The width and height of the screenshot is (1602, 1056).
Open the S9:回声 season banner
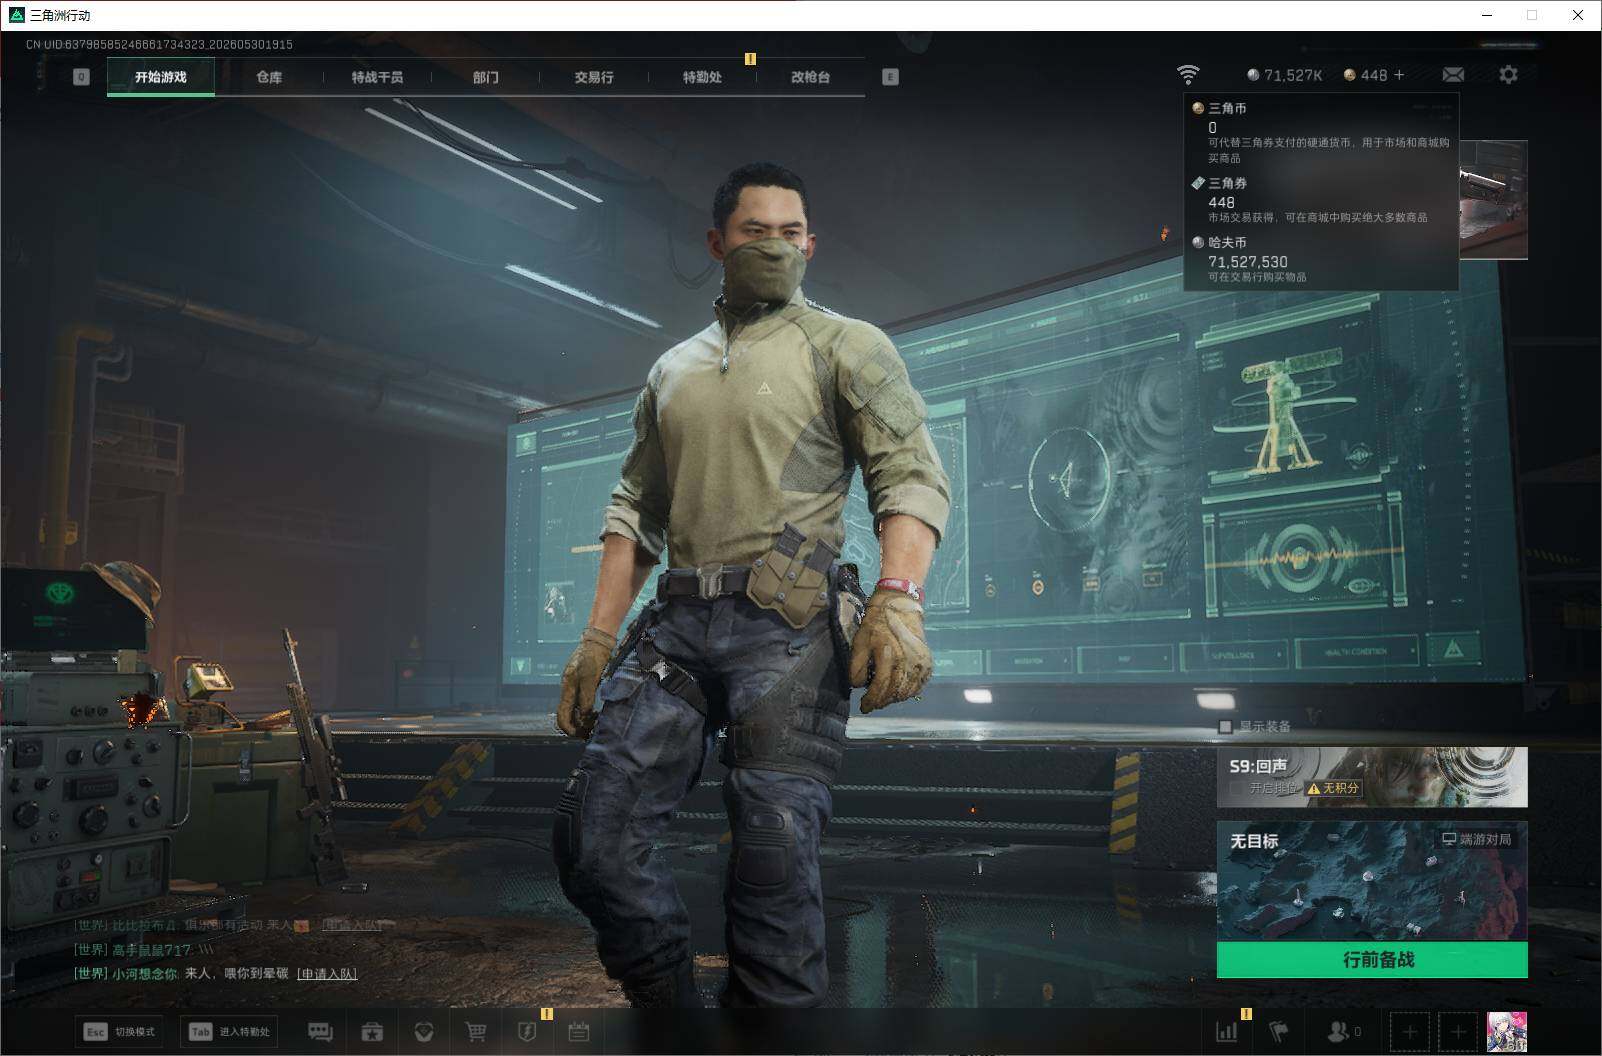tap(1372, 777)
